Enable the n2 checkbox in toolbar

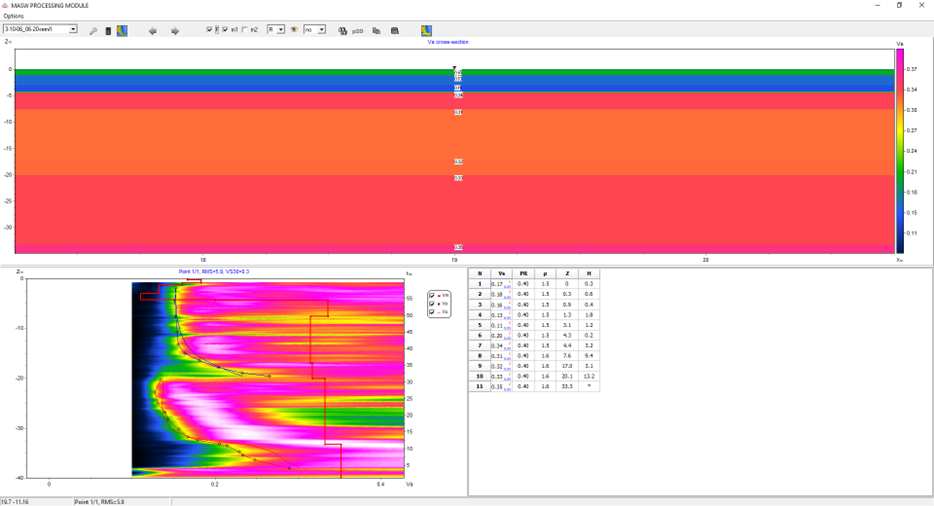point(245,30)
